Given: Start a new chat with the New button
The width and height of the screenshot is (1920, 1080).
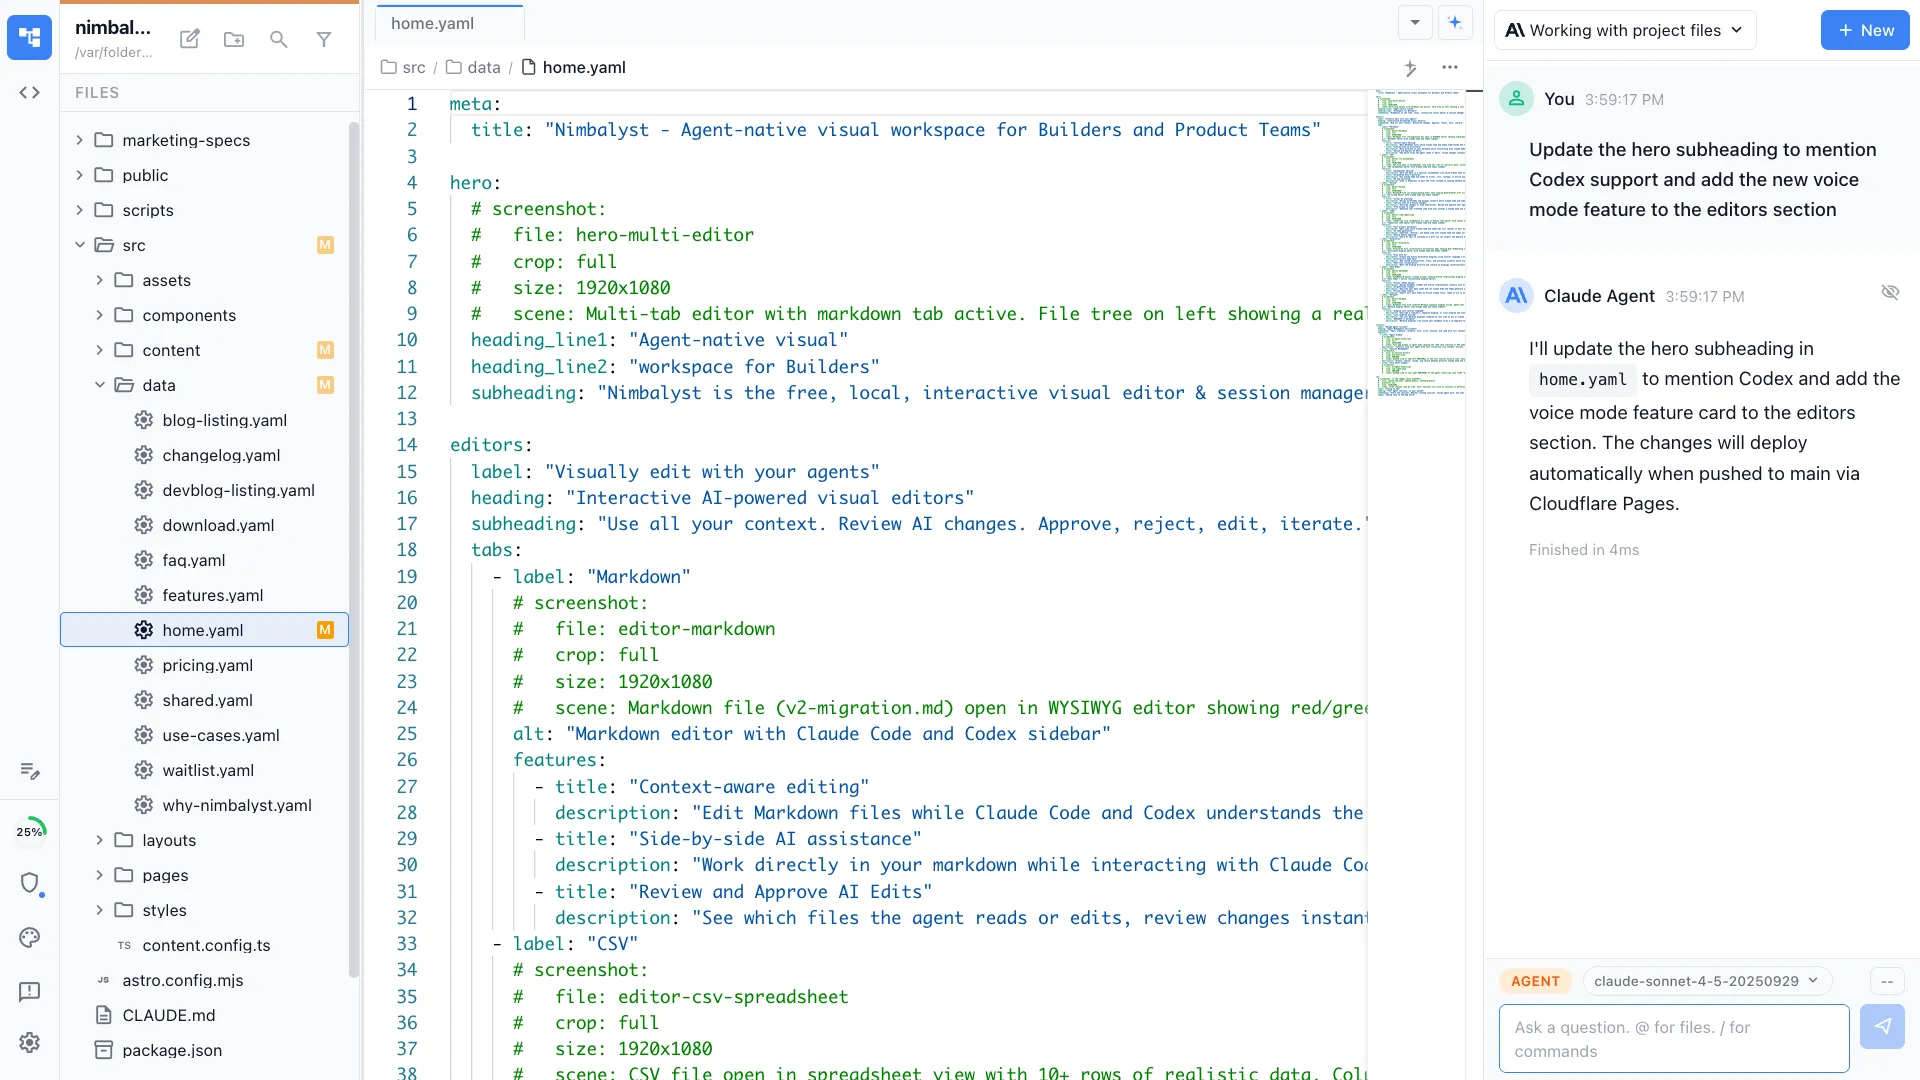Looking at the screenshot, I should tap(1864, 30).
